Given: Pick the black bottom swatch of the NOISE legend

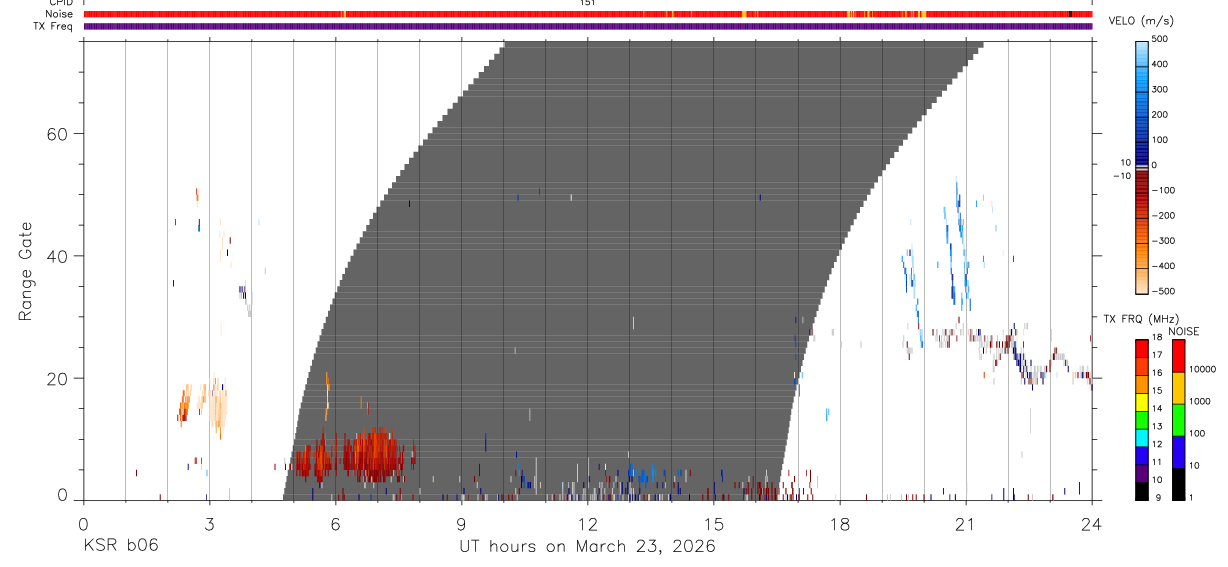Looking at the screenshot, I should click(1178, 484).
